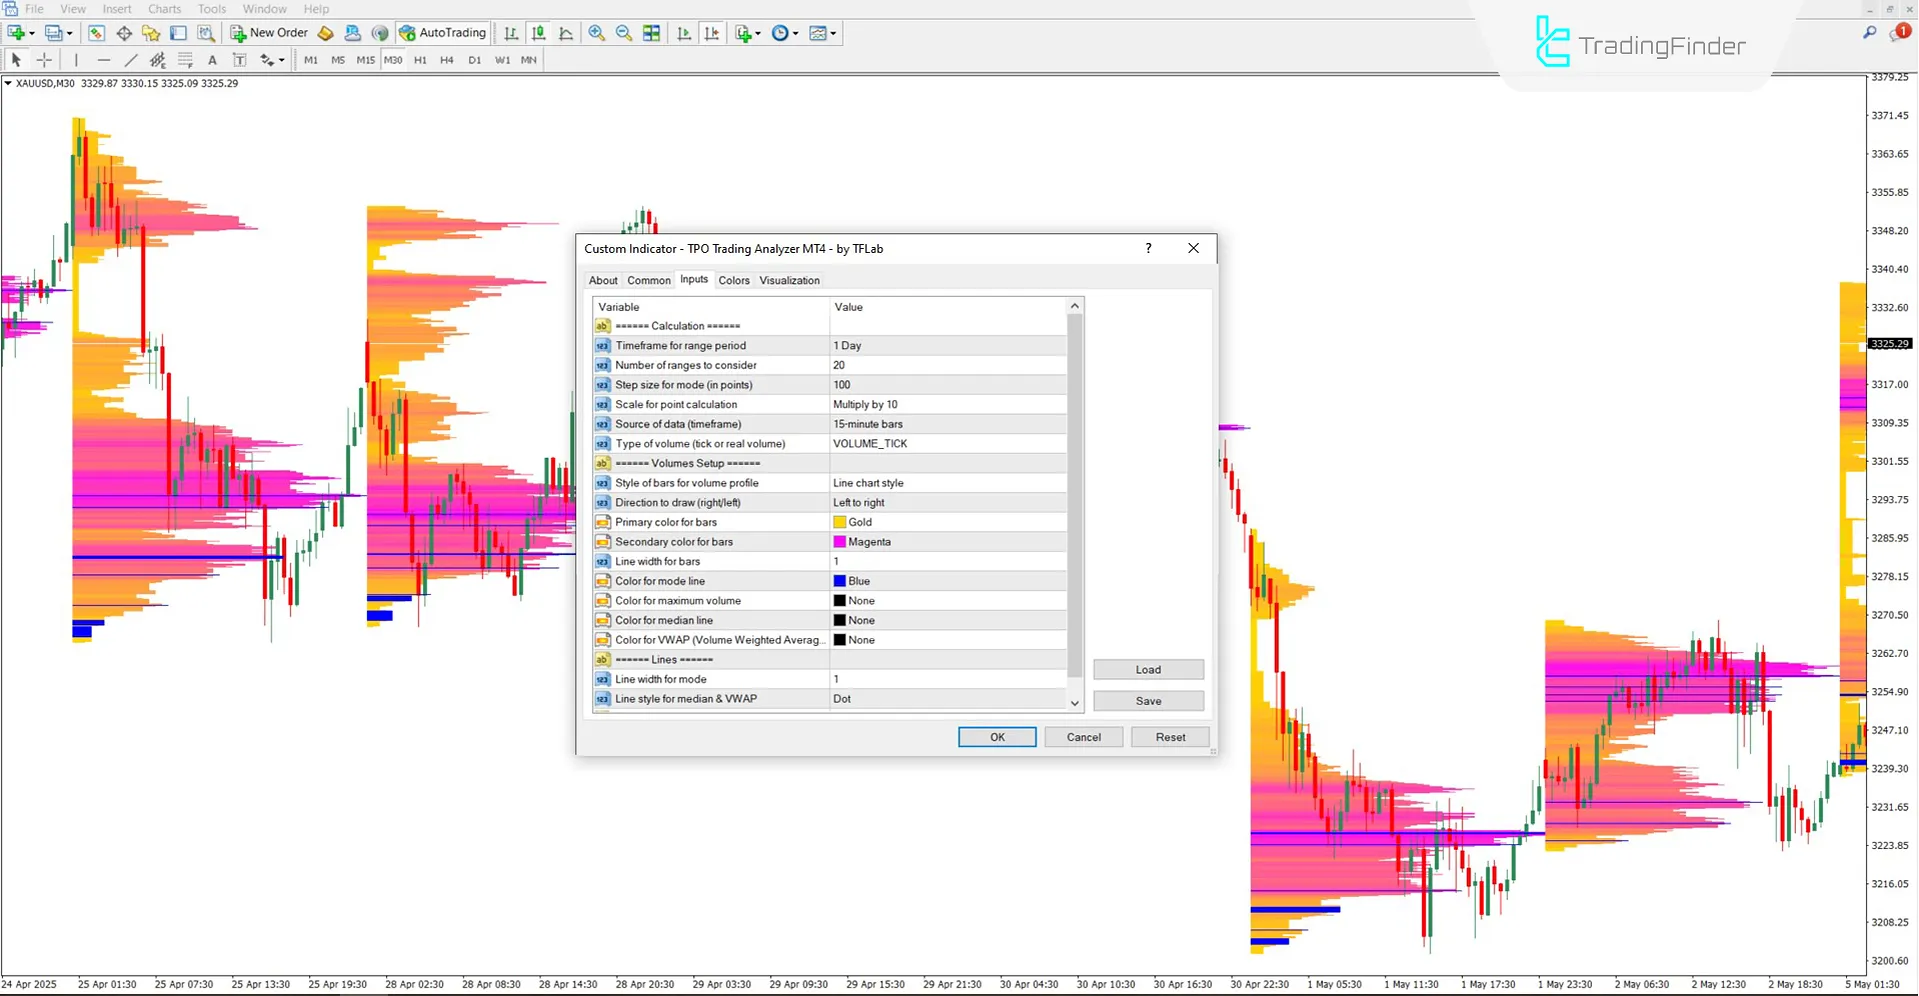Viewport: 1919px width, 996px height.
Task: Open the periodicity dropdown arrow
Action: coord(795,33)
